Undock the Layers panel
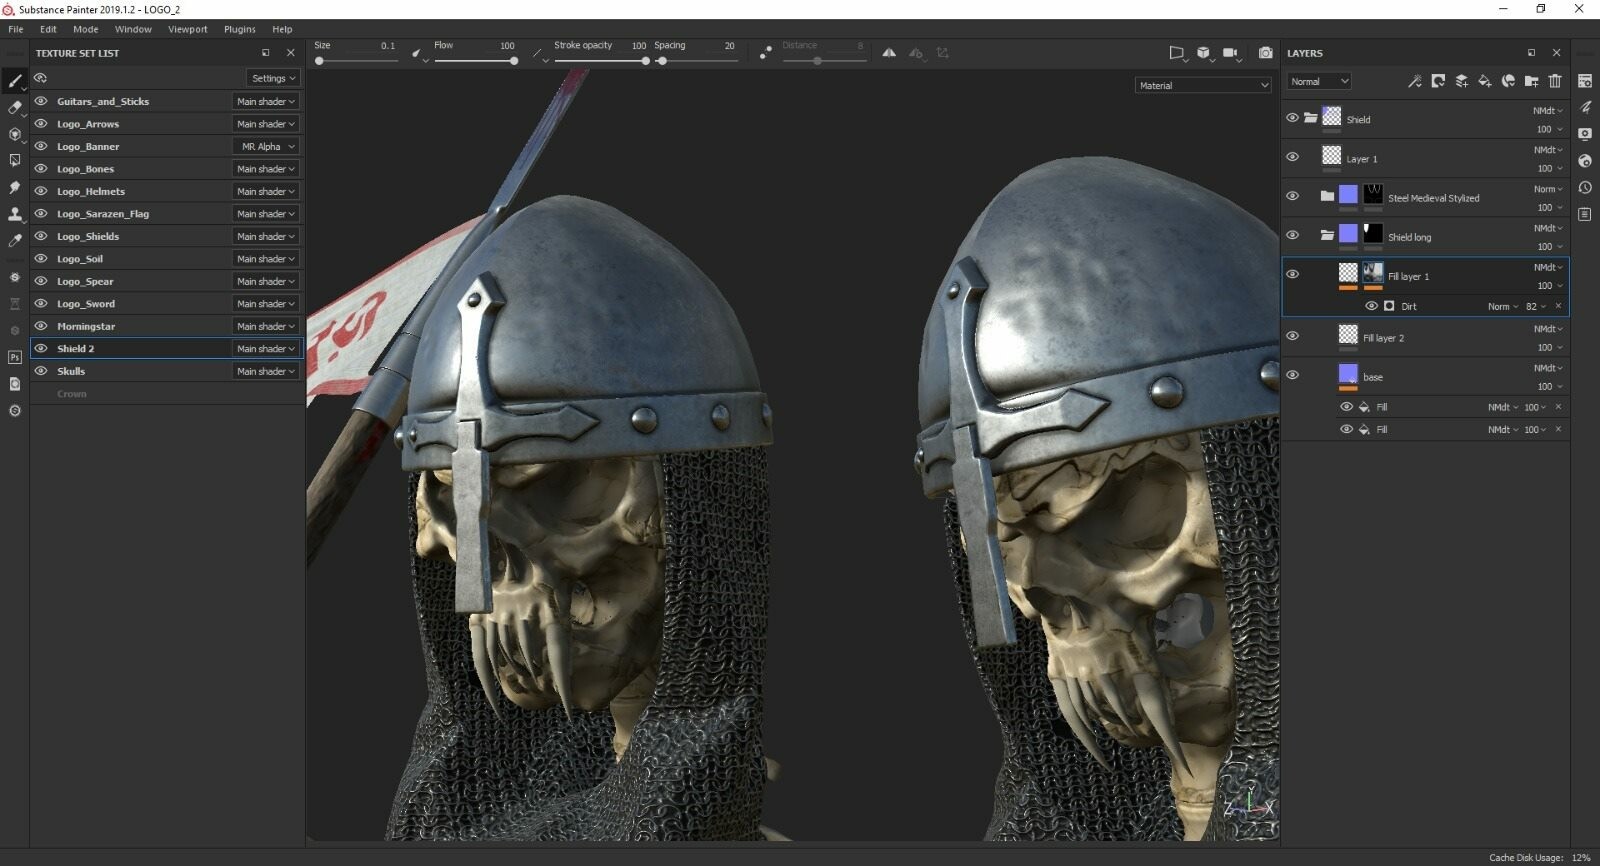The image size is (1600, 866). pyautogui.click(x=1531, y=53)
